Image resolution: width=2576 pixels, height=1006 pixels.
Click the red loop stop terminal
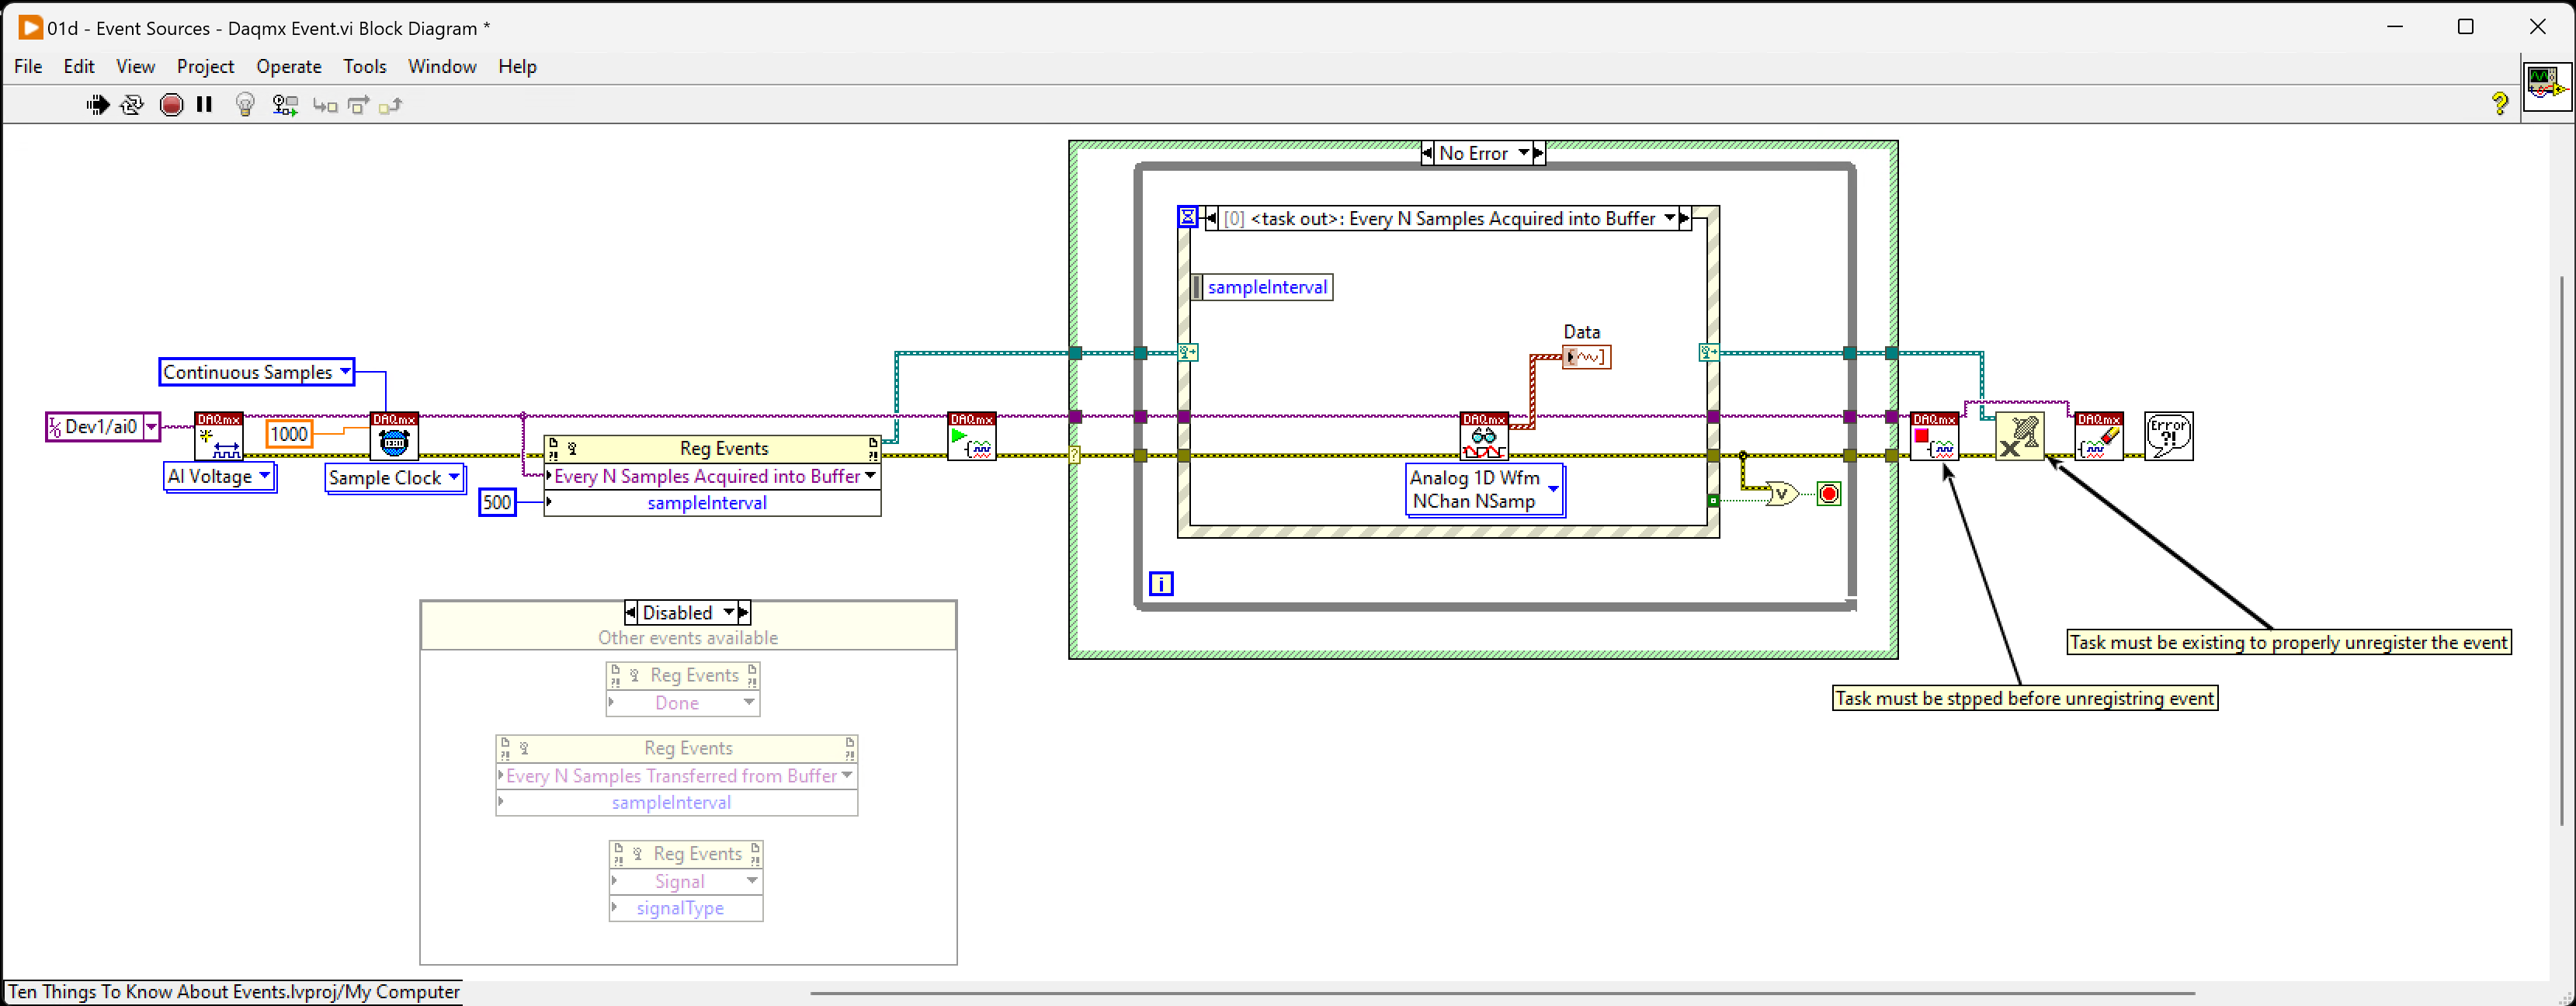1829,493
